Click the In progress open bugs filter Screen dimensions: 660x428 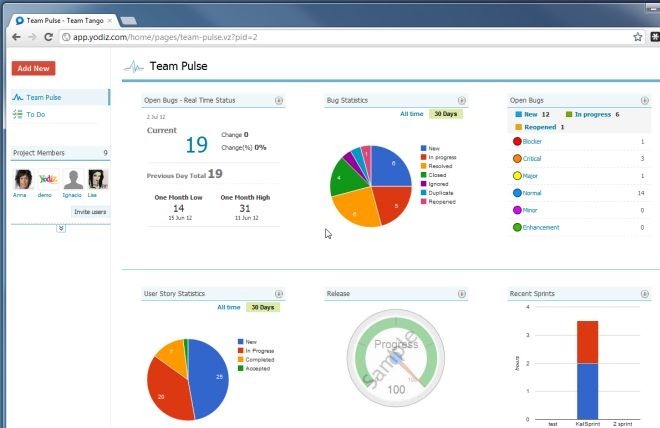[x=592, y=114]
